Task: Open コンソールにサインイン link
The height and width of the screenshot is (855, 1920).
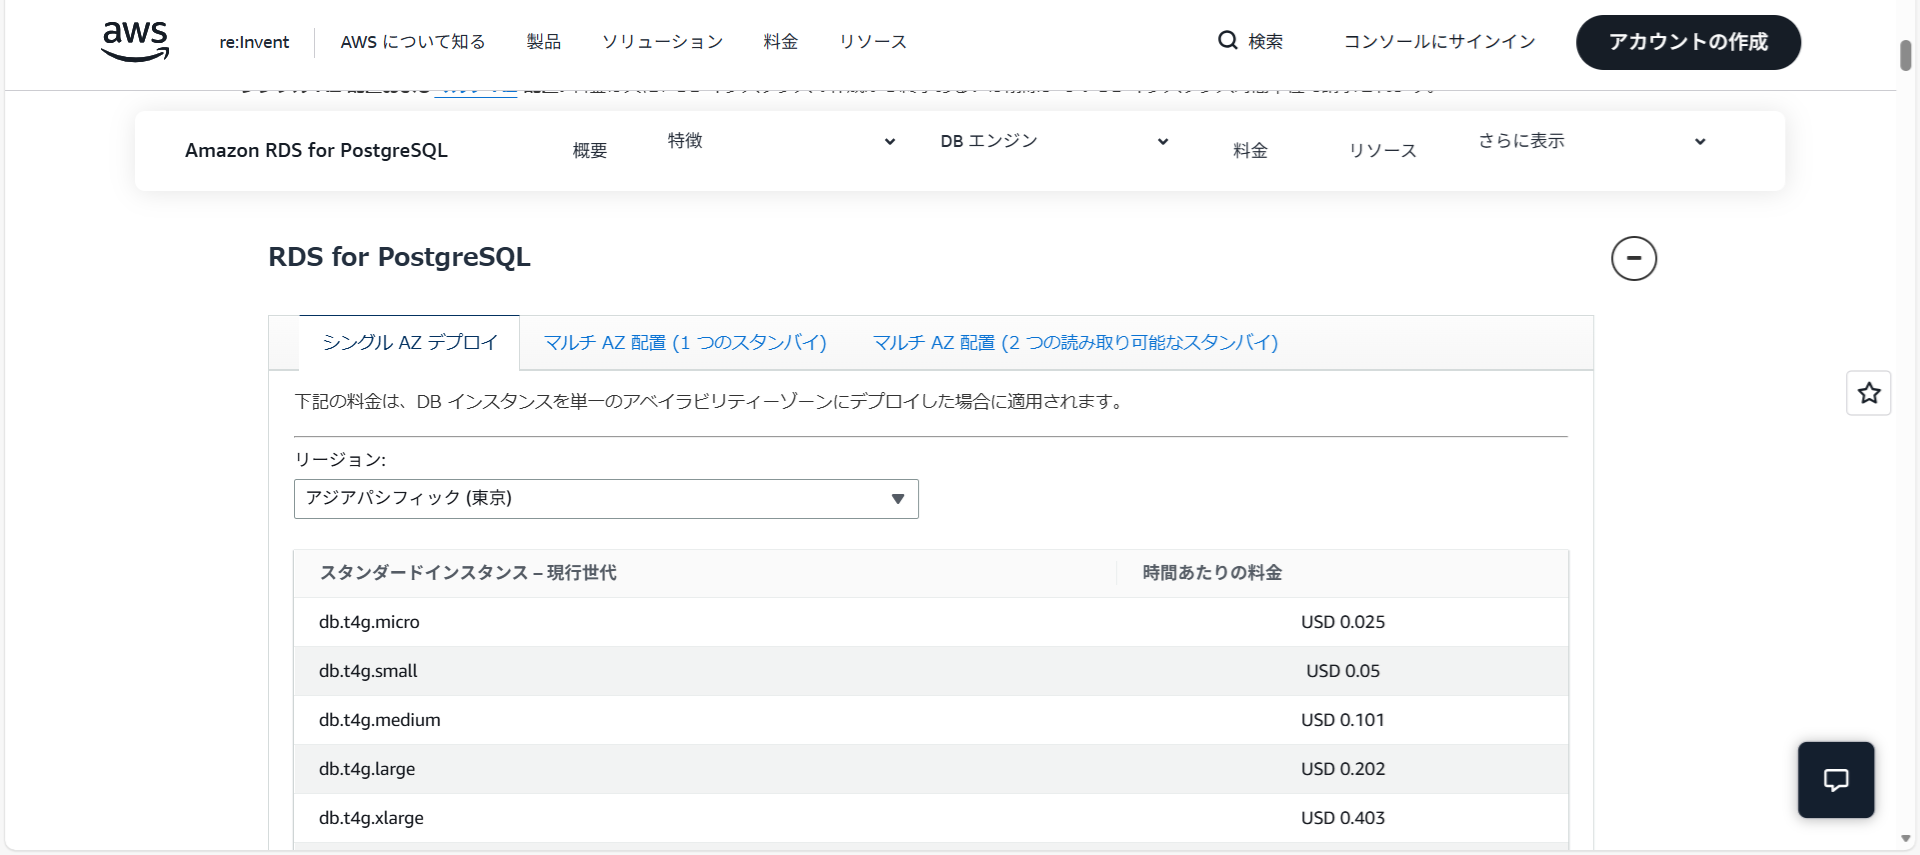Action: 1439,42
